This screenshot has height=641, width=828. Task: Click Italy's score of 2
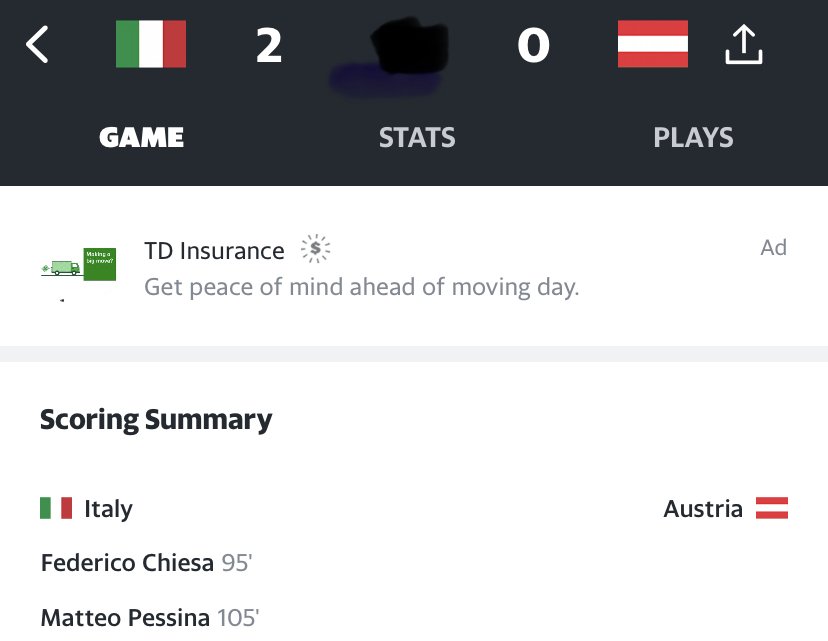[269, 46]
